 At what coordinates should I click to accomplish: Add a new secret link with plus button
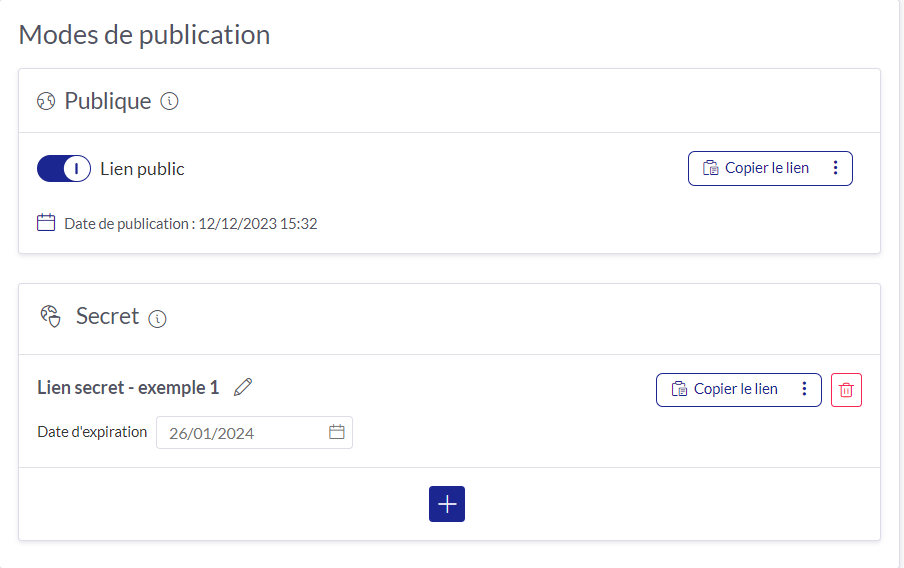447,504
